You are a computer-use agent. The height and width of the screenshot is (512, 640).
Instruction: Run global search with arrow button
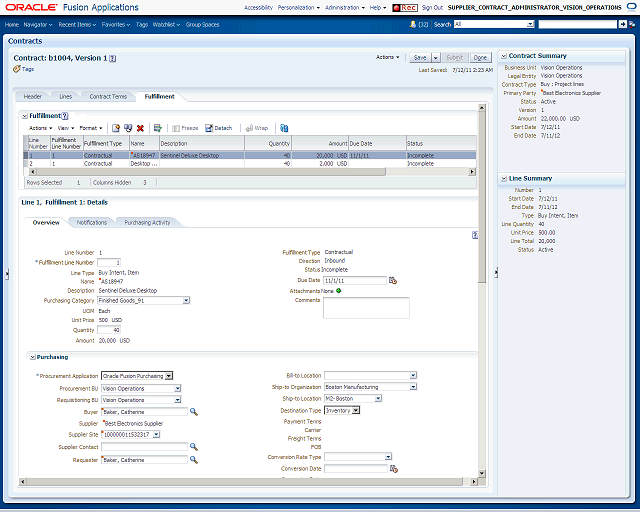(x=622, y=24)
